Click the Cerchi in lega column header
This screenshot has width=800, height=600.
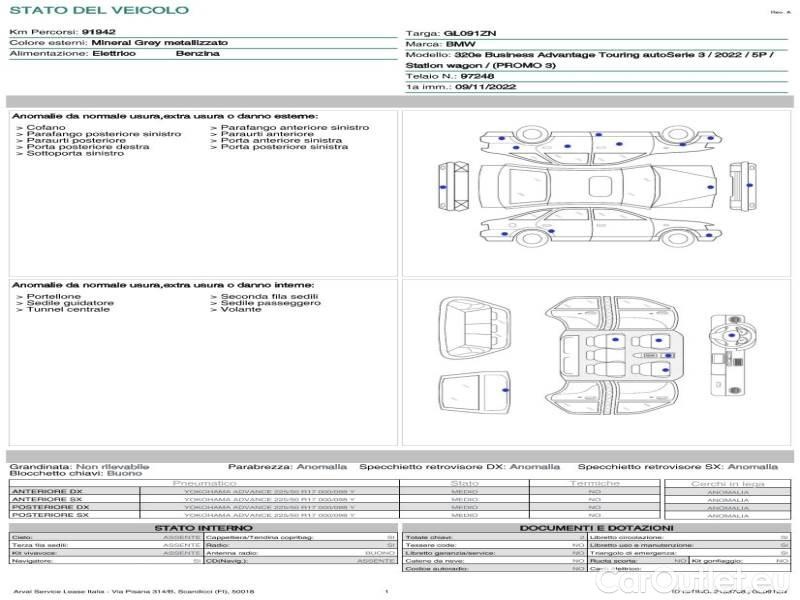[x=727, y=483]
